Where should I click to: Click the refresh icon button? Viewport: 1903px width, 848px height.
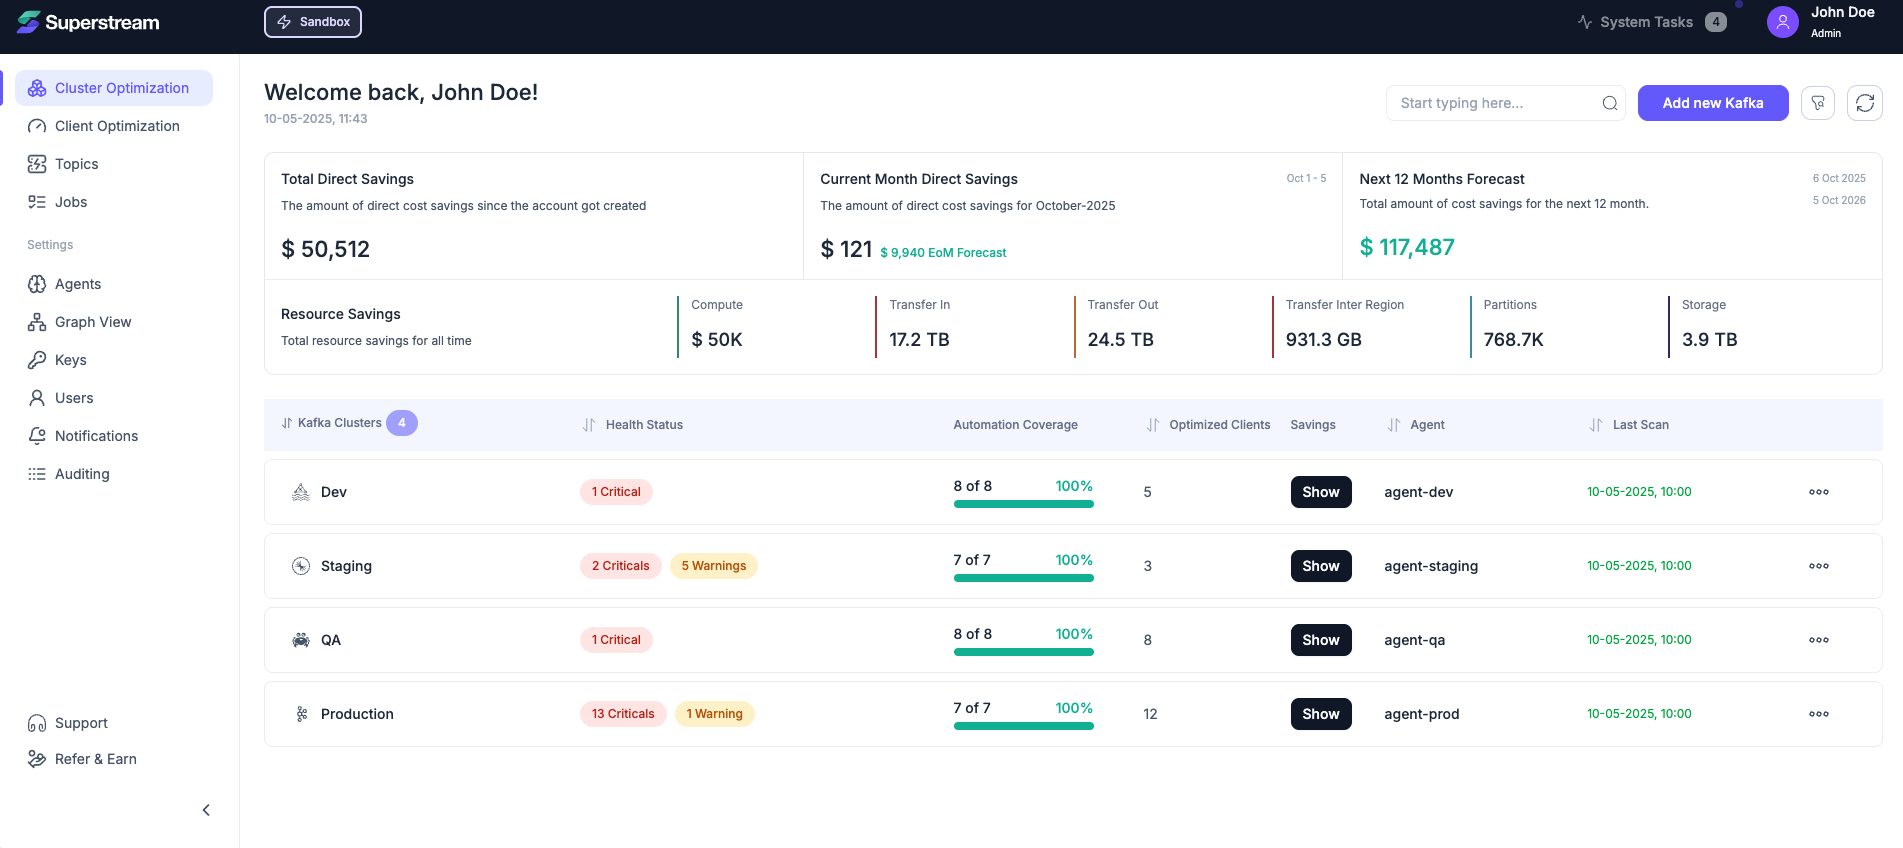point(1865,103)
